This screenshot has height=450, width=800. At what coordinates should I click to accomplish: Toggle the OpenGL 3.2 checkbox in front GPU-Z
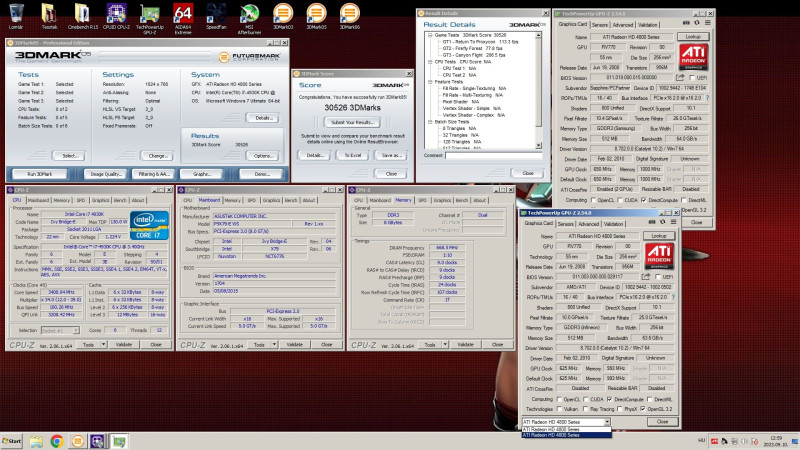pyautogui.click(x=642, y=409)
